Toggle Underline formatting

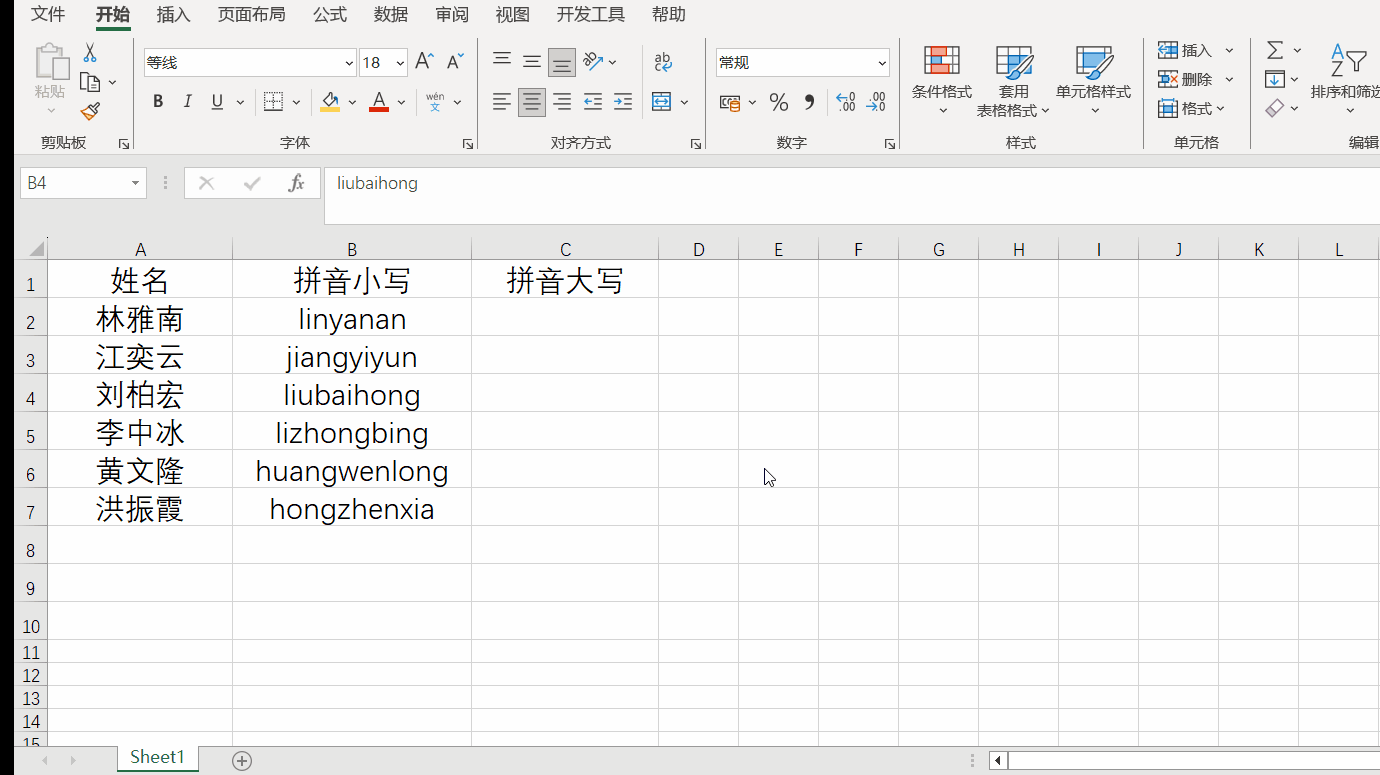coord(217,101)
